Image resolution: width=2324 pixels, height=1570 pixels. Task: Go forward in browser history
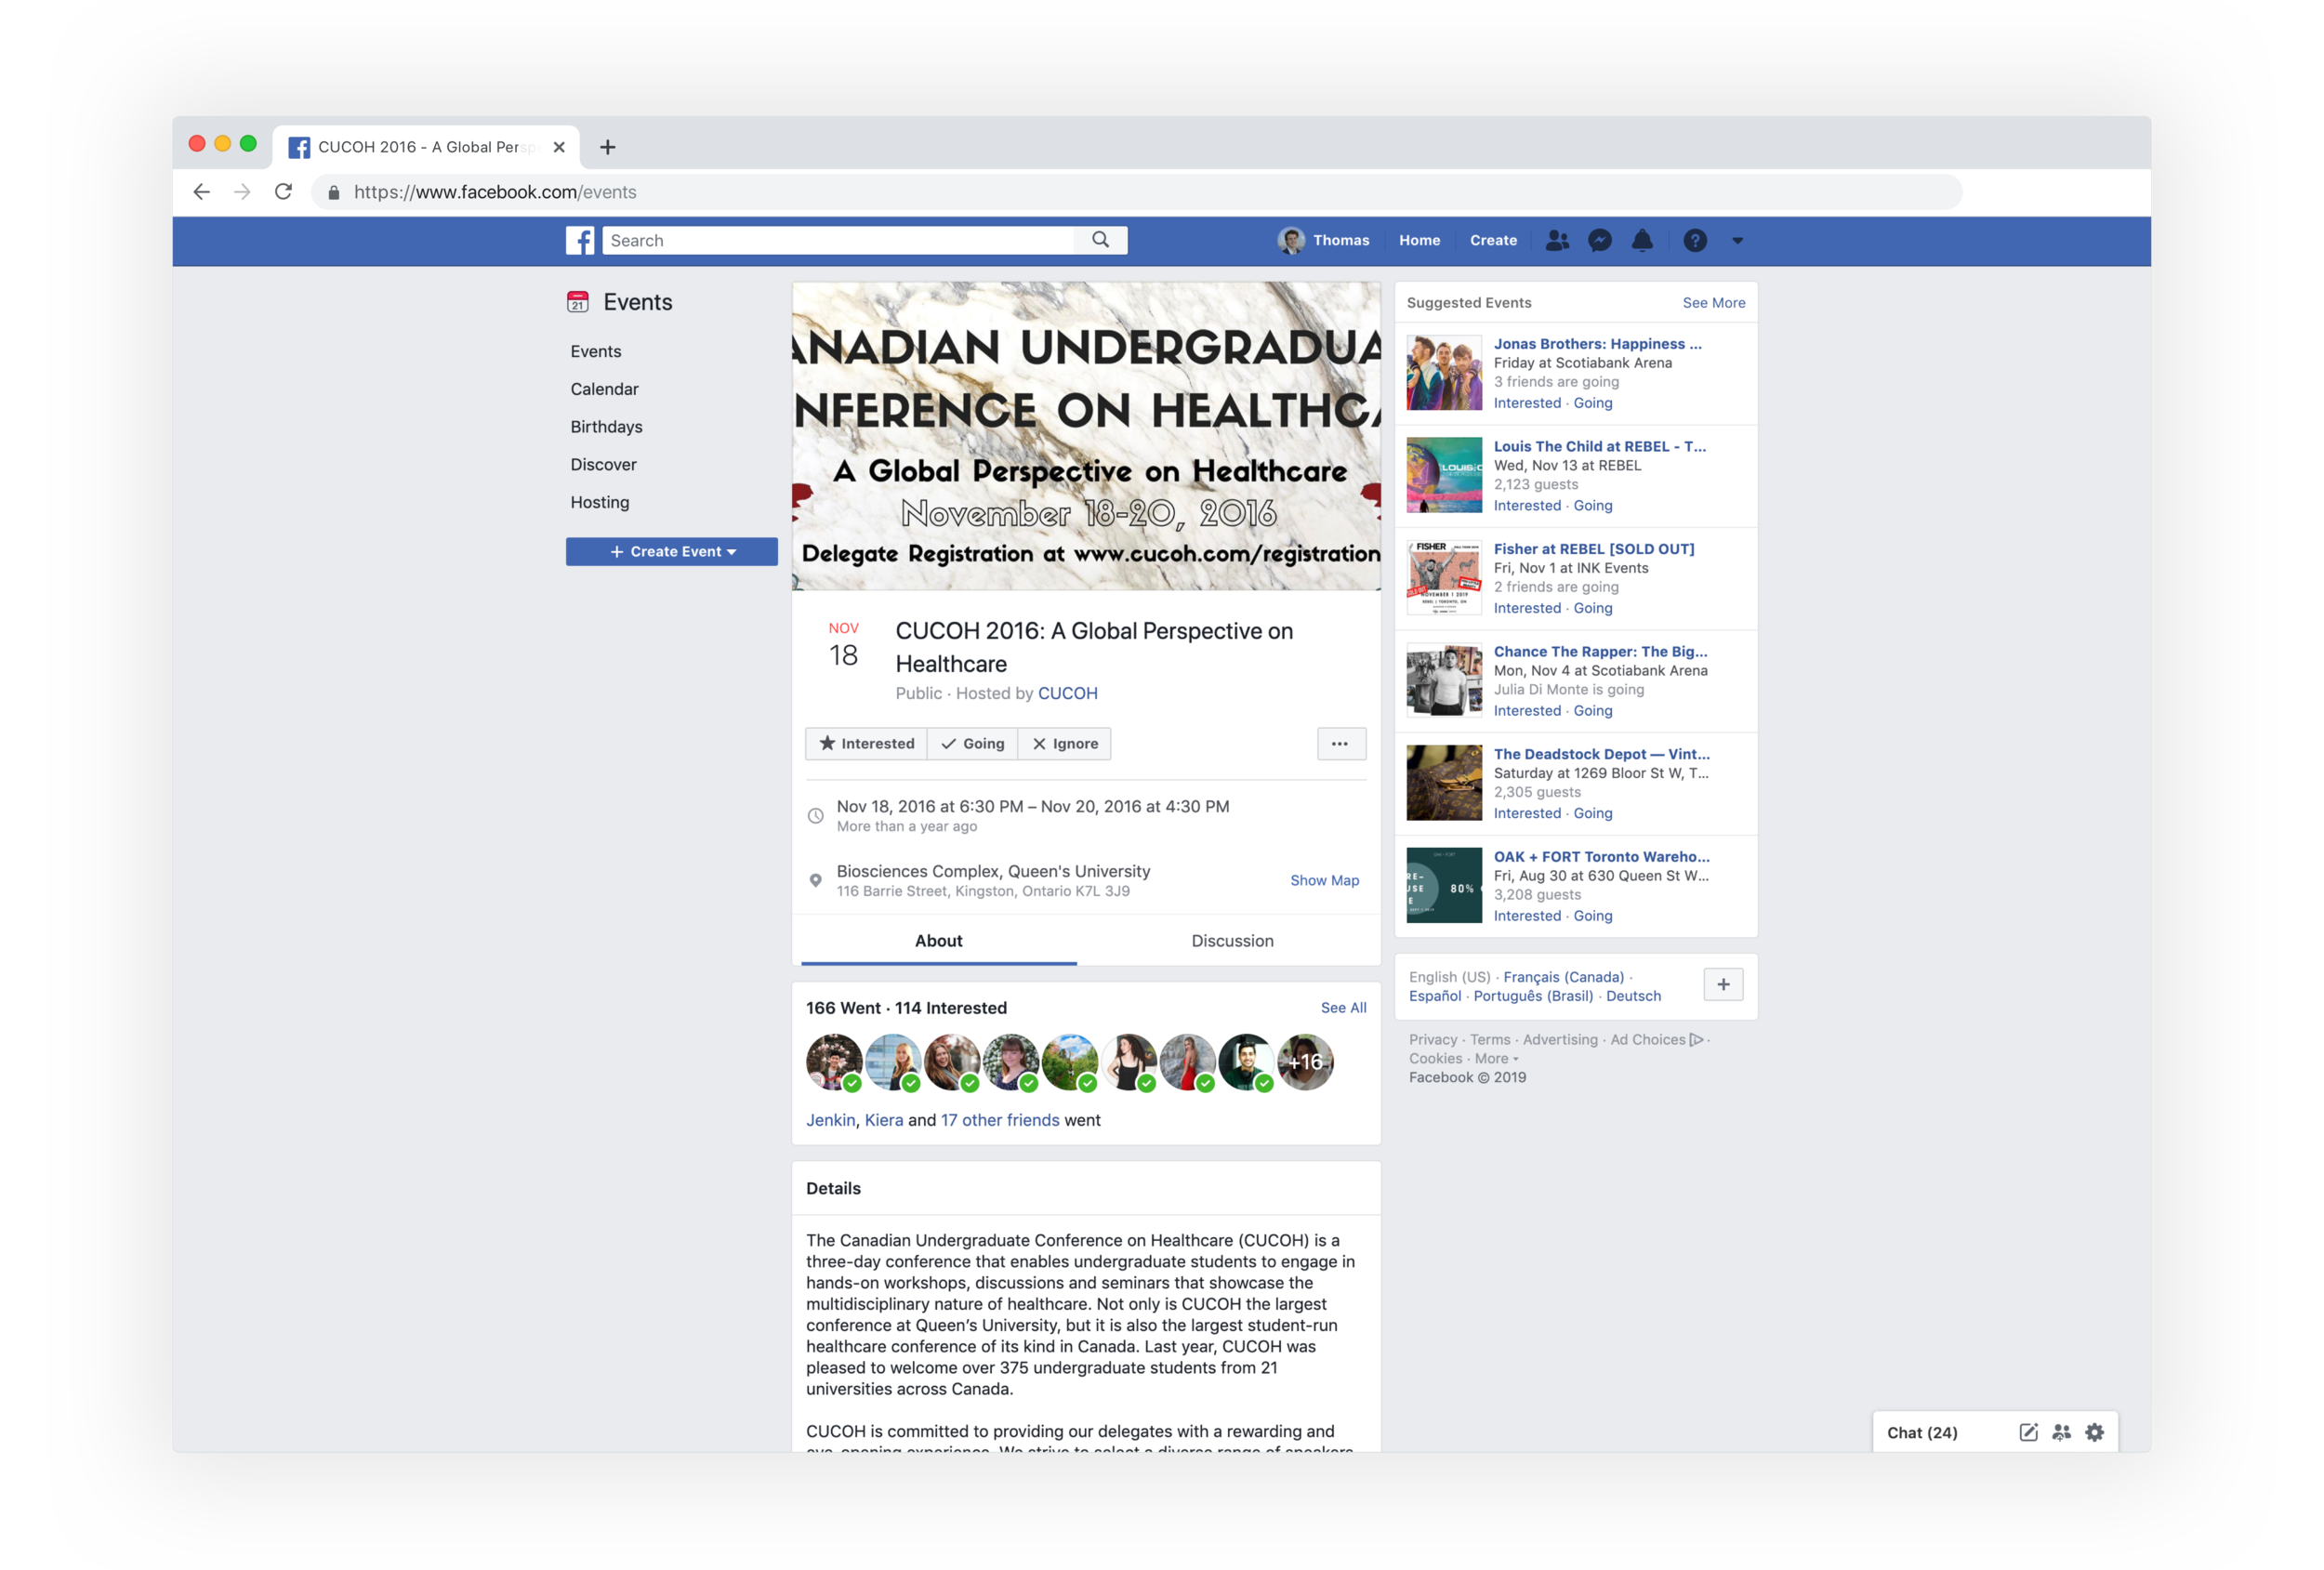coord(242,192)
